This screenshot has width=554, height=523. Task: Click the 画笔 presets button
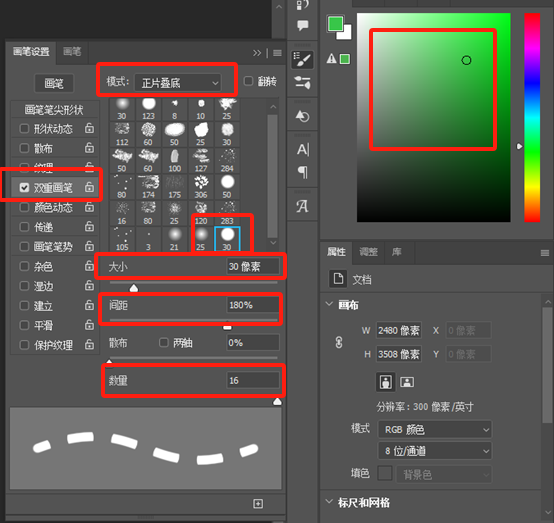coord(54,83)
